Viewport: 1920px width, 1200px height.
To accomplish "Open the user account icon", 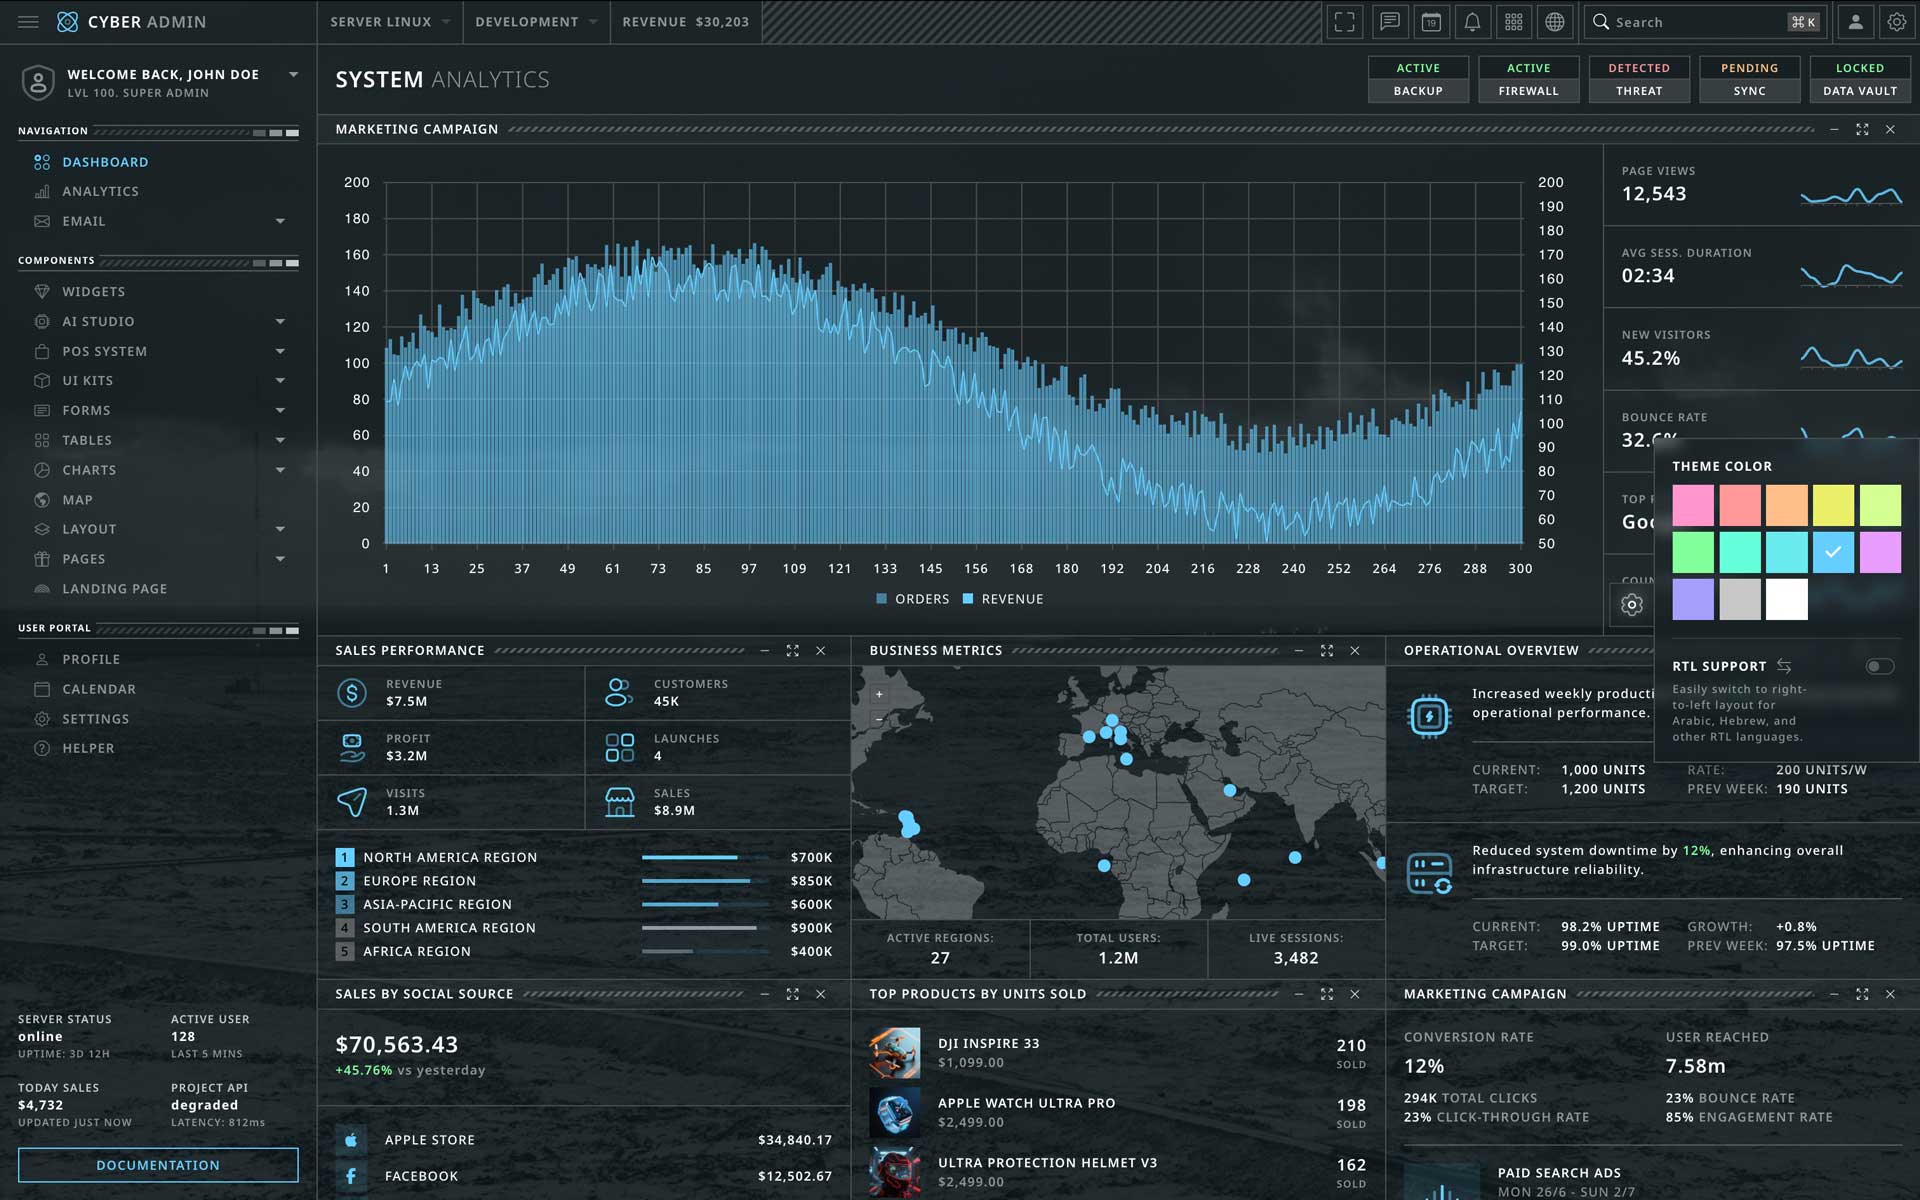I will point(1855,22).
